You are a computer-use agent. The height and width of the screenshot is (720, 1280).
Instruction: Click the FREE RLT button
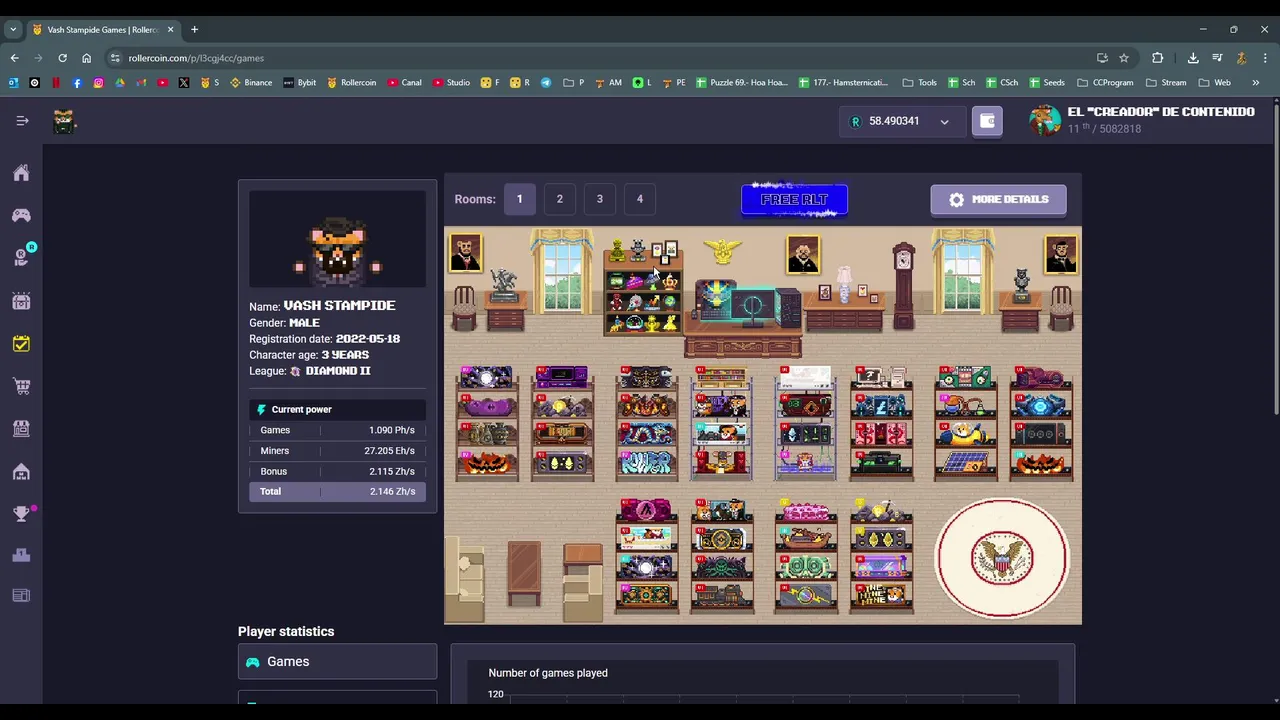pyautogui.click(x=794, y=200)
